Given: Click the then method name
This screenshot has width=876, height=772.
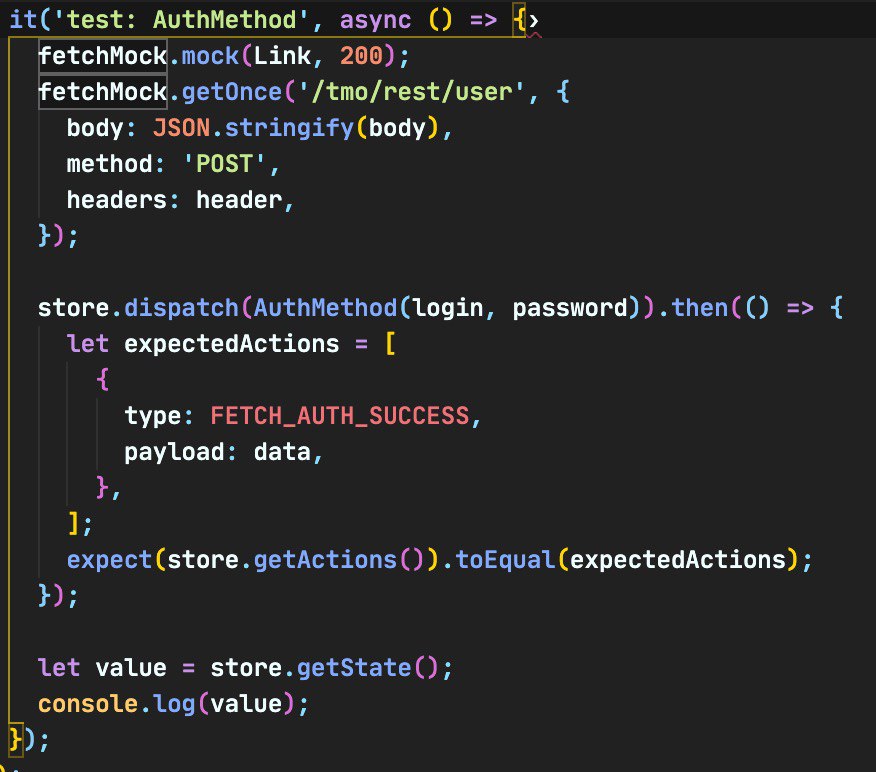Looking at the screenshot, I should [x=699, y=308].
